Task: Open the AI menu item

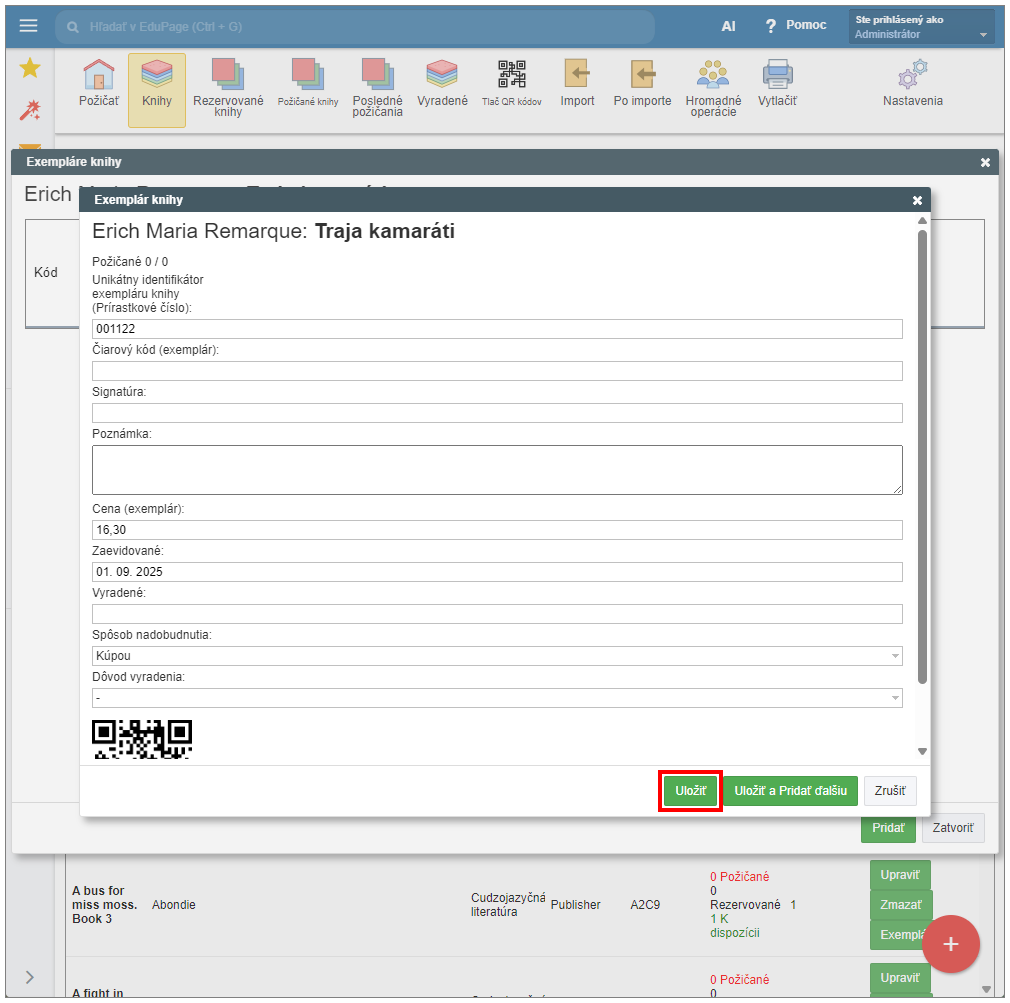Action: [x=728, y=26]
